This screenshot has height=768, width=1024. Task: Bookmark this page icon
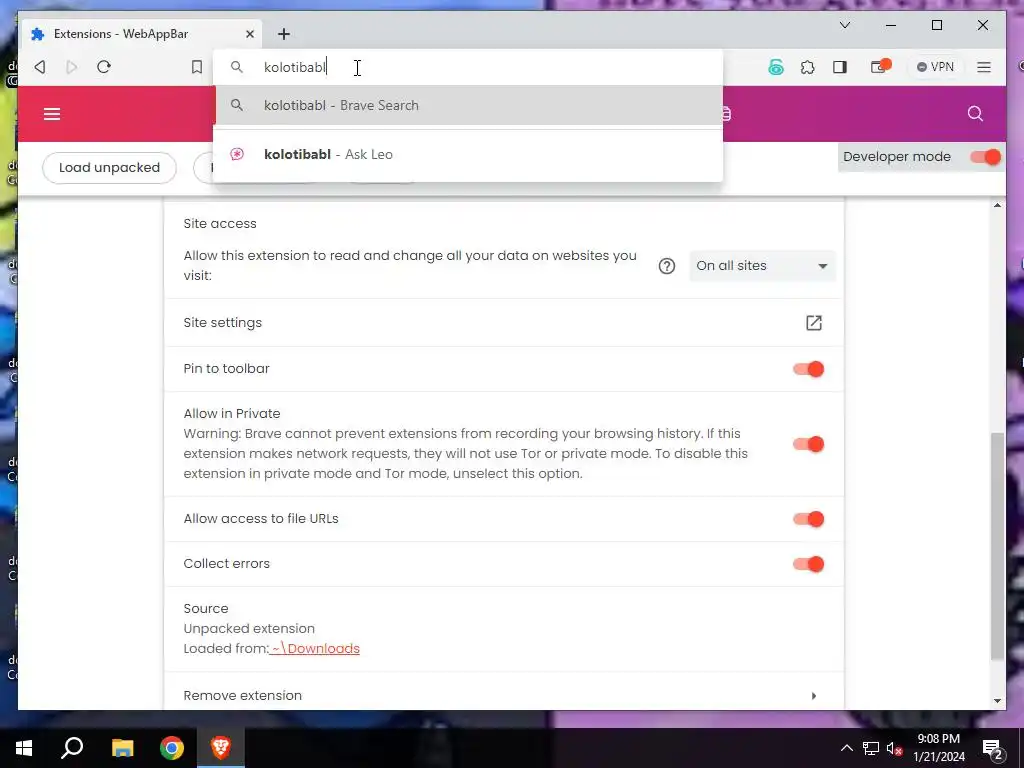[197, 67]
